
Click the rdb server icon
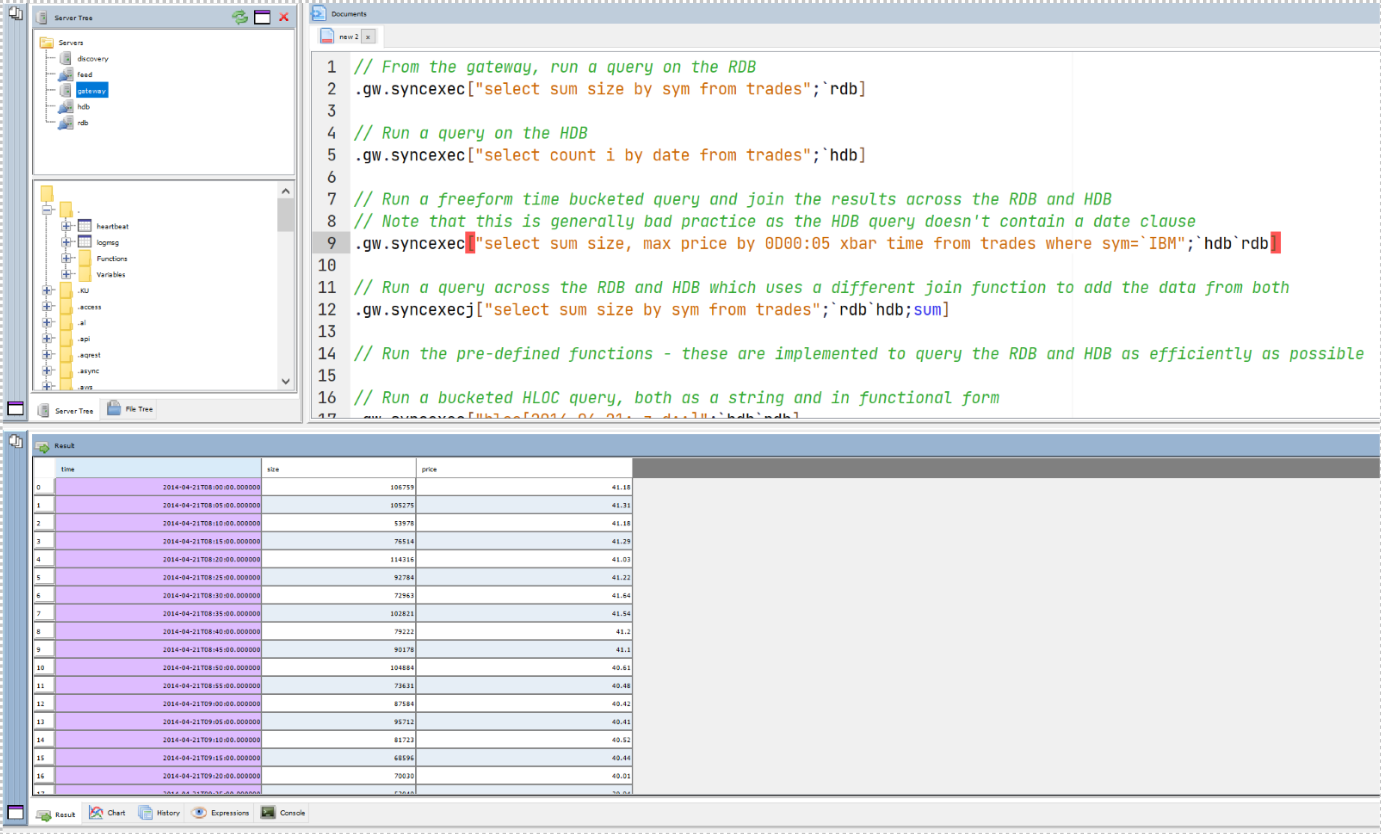[65, 123]
